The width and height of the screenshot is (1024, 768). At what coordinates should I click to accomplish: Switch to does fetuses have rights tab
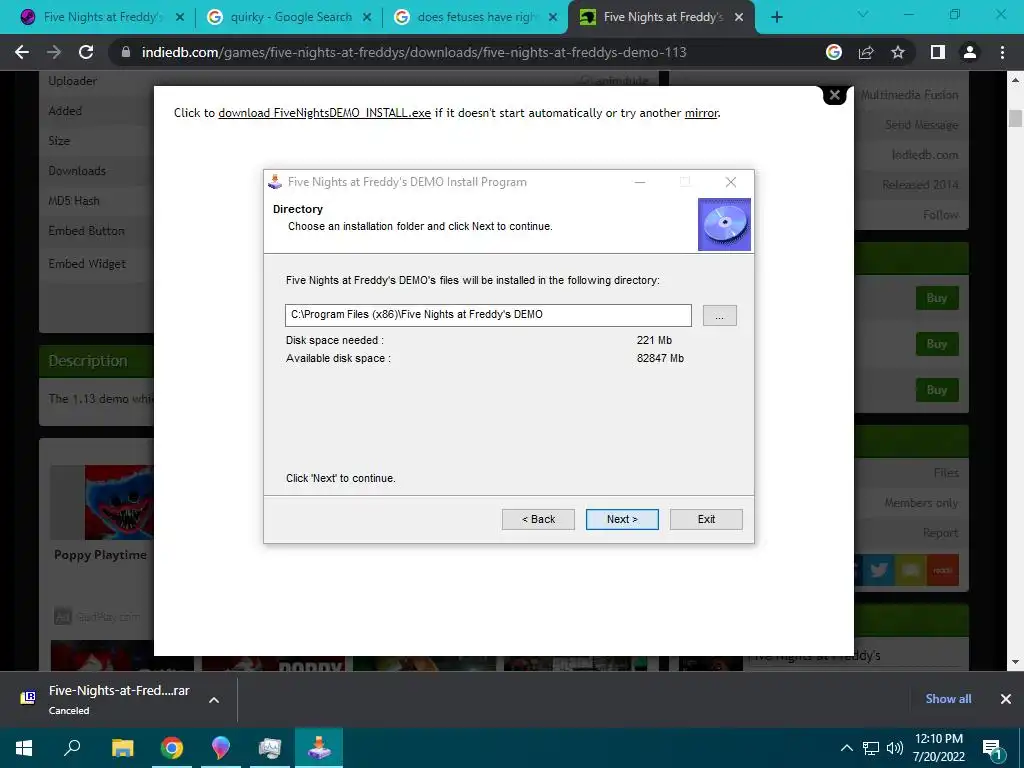click(476, 17)
